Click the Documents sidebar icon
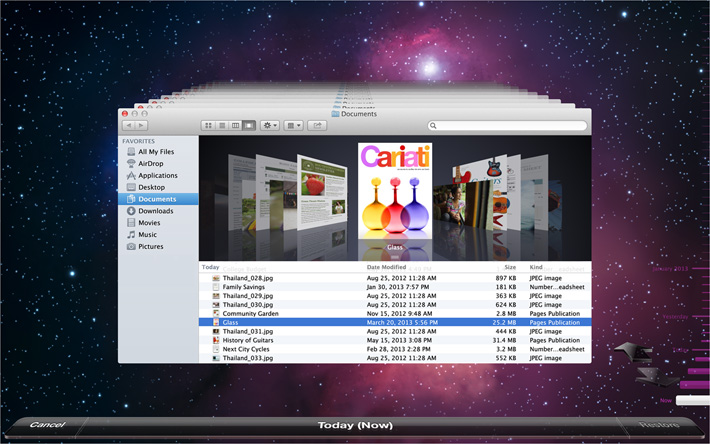This screenshot has height=444, width=710. (131, 199)
